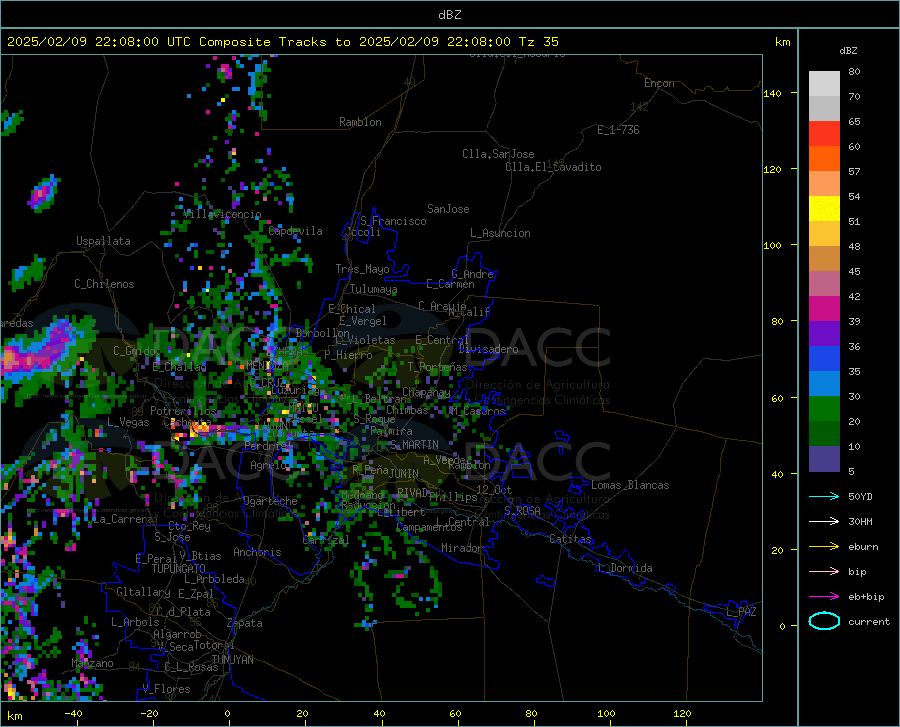
Task: Click the 'L_Dormida' place label
Action: (625, 568)
